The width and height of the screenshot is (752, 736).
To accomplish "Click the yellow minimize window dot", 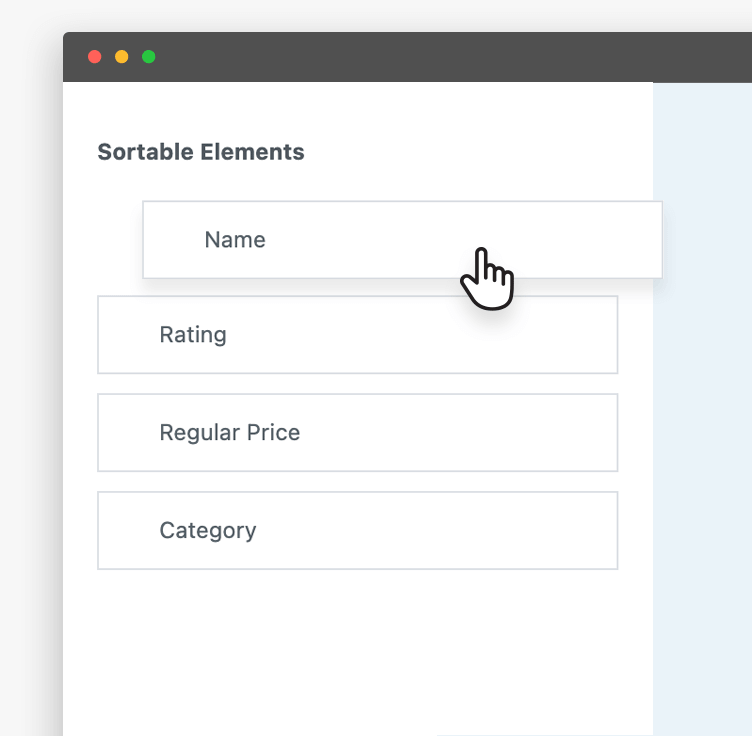I will point(122,57).
